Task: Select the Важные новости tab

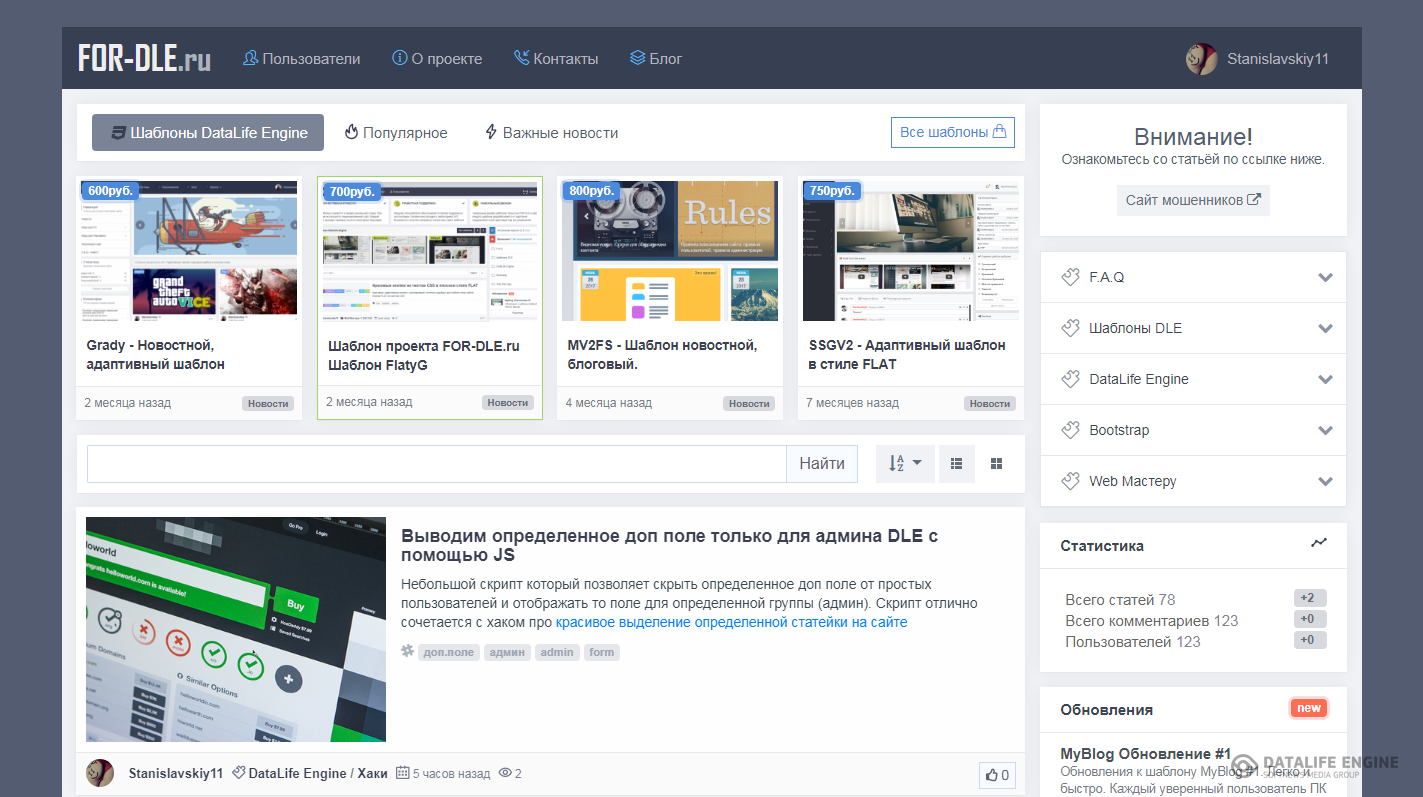Action: tap(551, 133)
